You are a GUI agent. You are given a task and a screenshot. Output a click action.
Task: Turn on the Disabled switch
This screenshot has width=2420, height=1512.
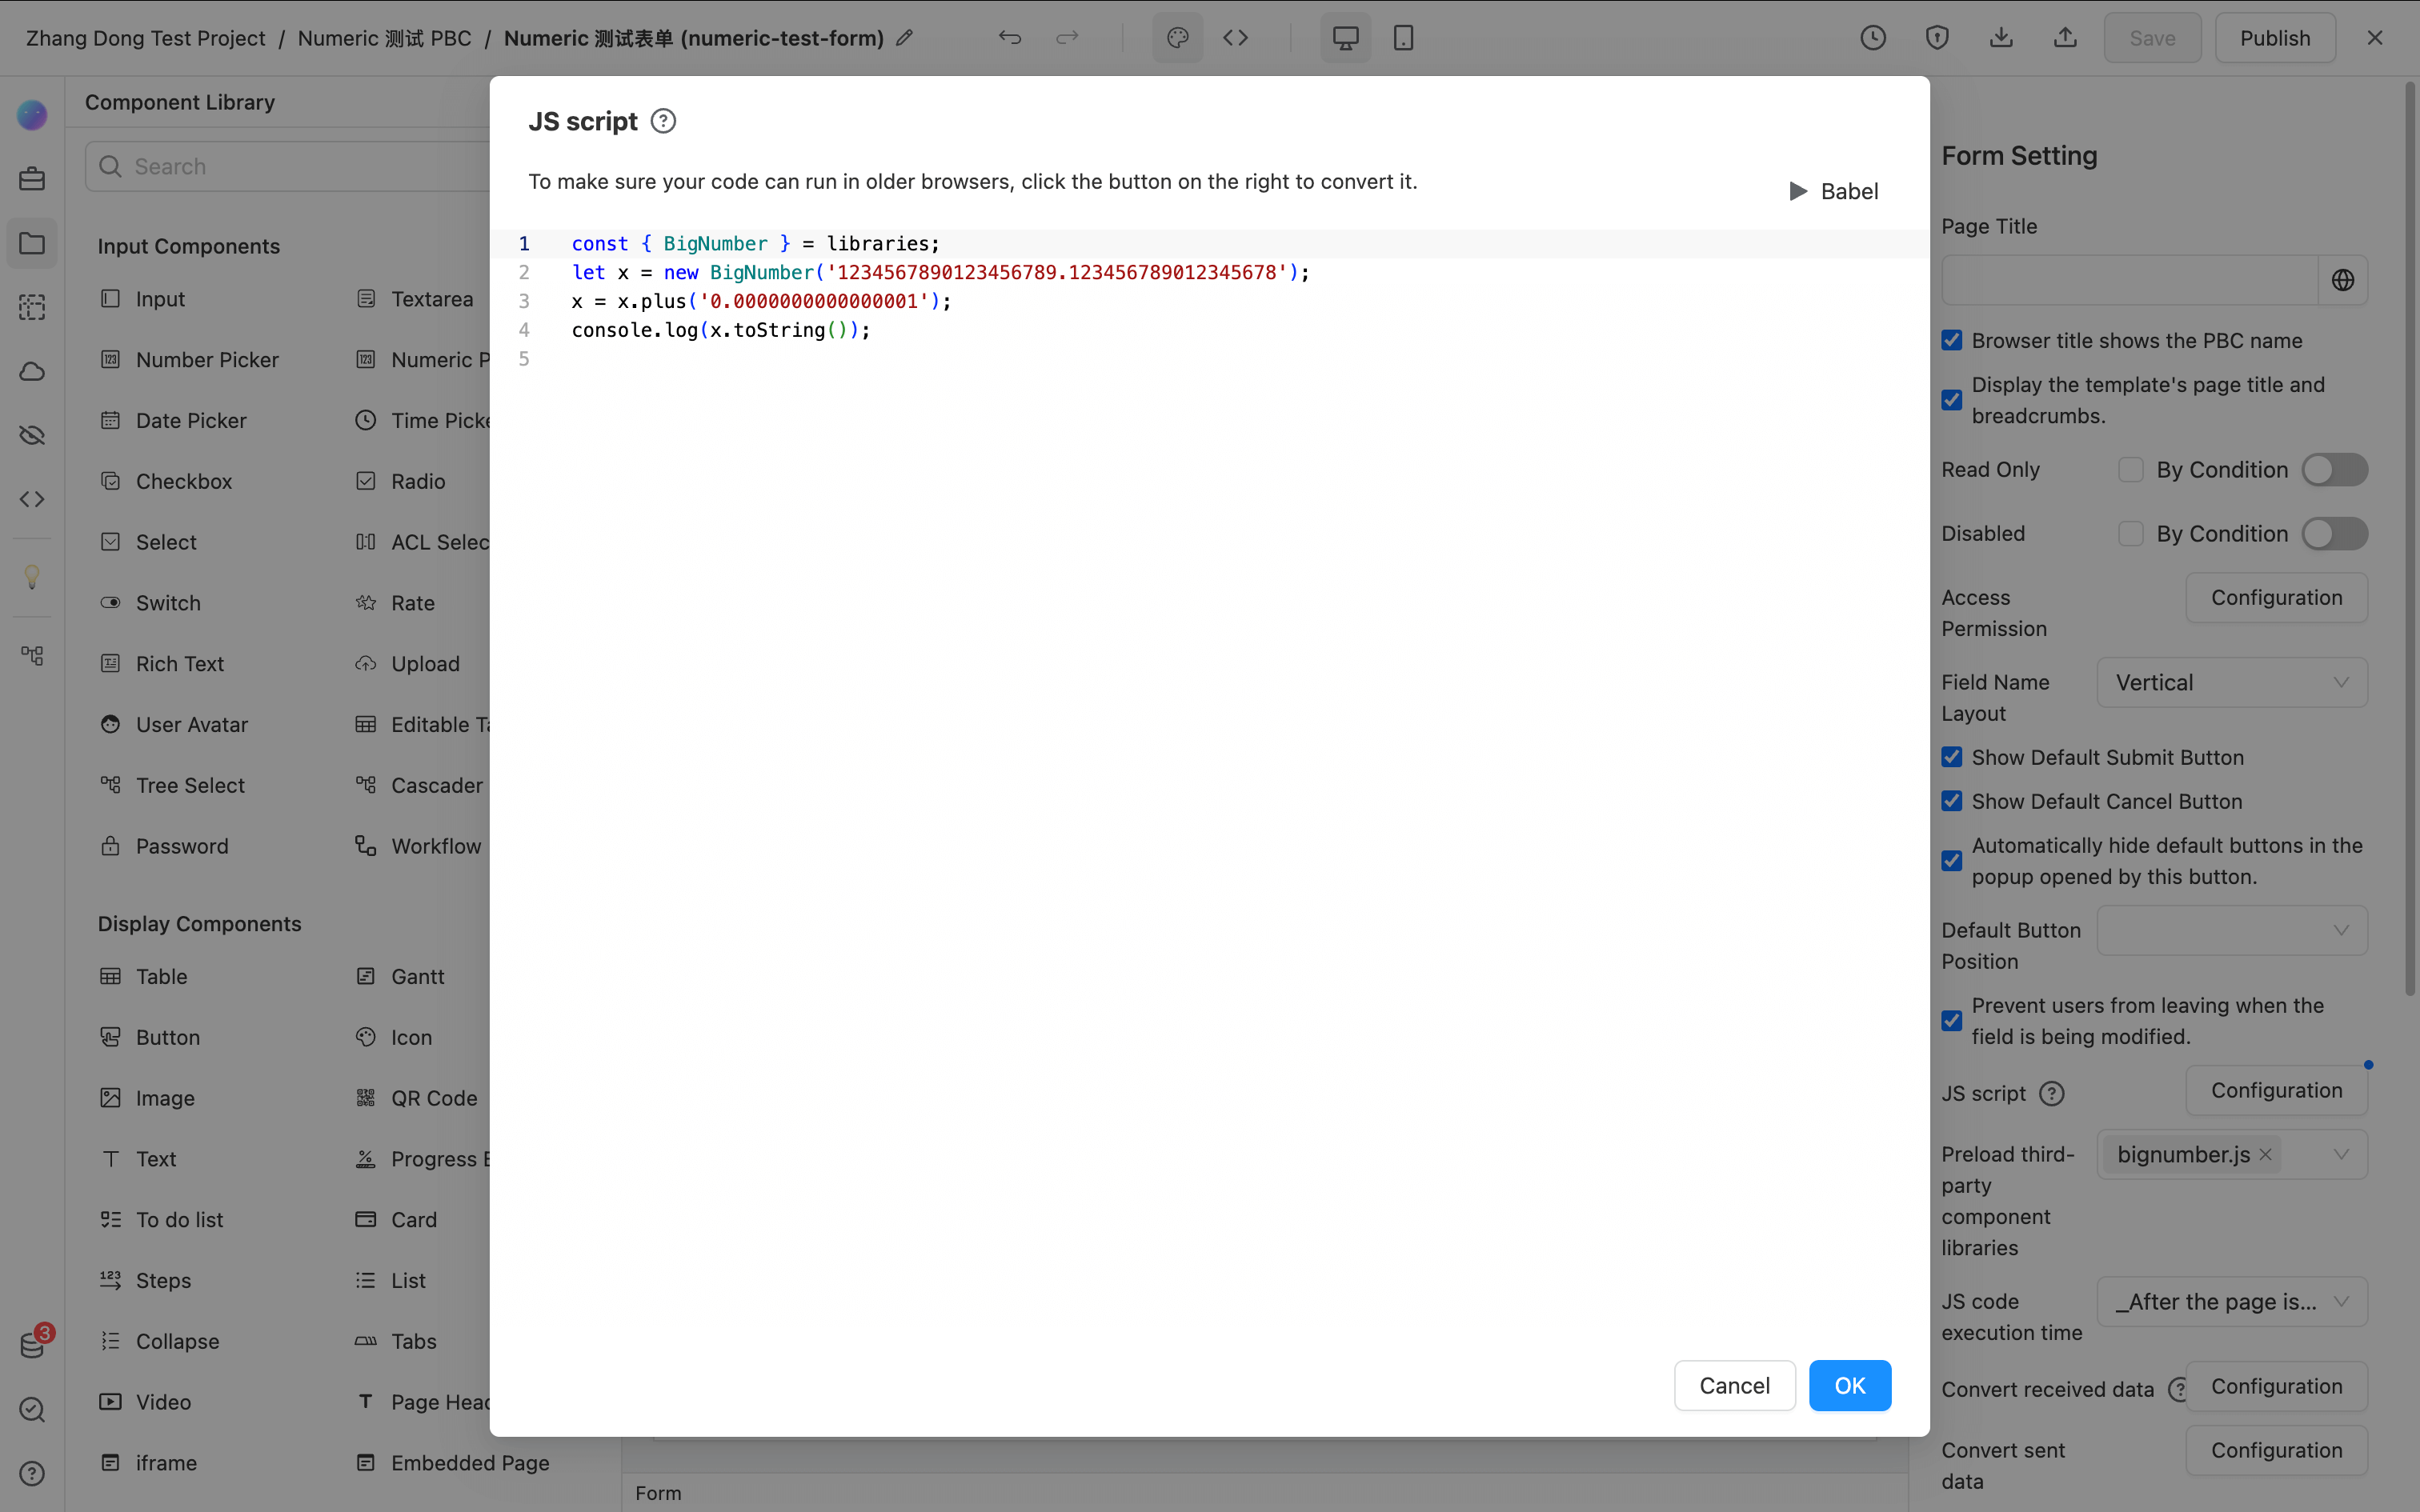(2335, 534)
